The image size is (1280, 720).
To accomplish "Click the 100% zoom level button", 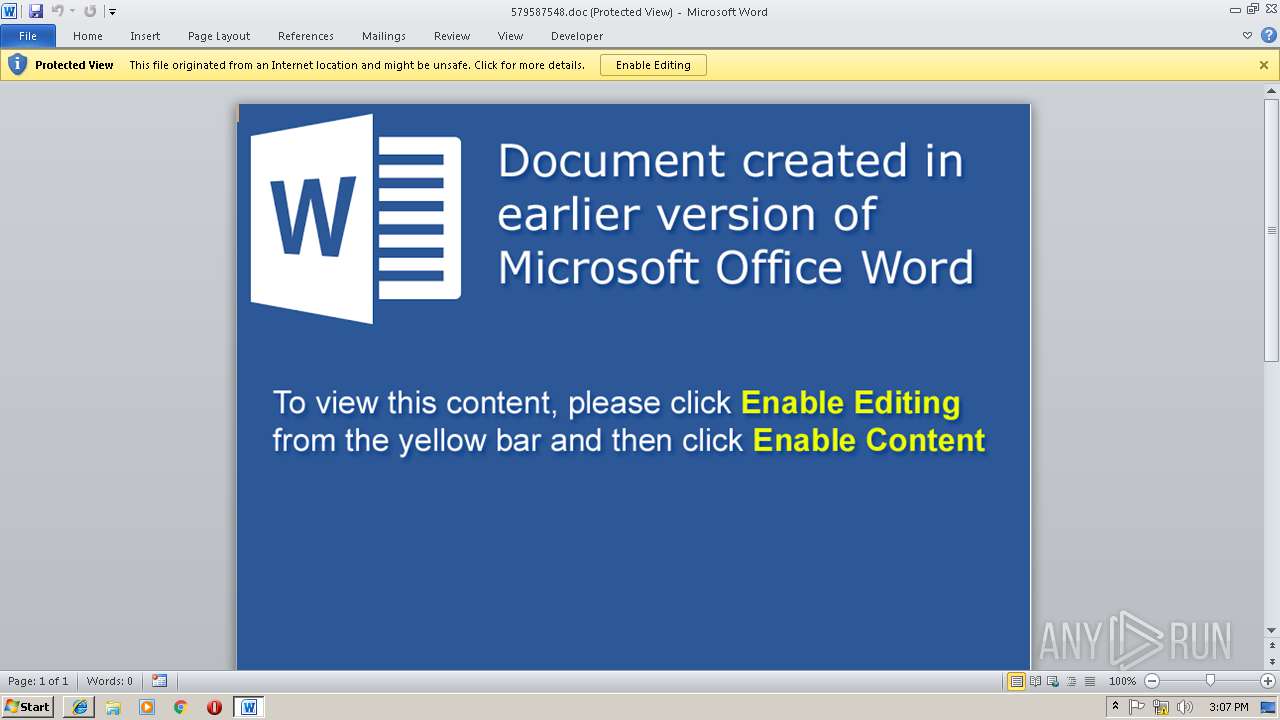I will pyautogui.click(x=1122, y=681).
